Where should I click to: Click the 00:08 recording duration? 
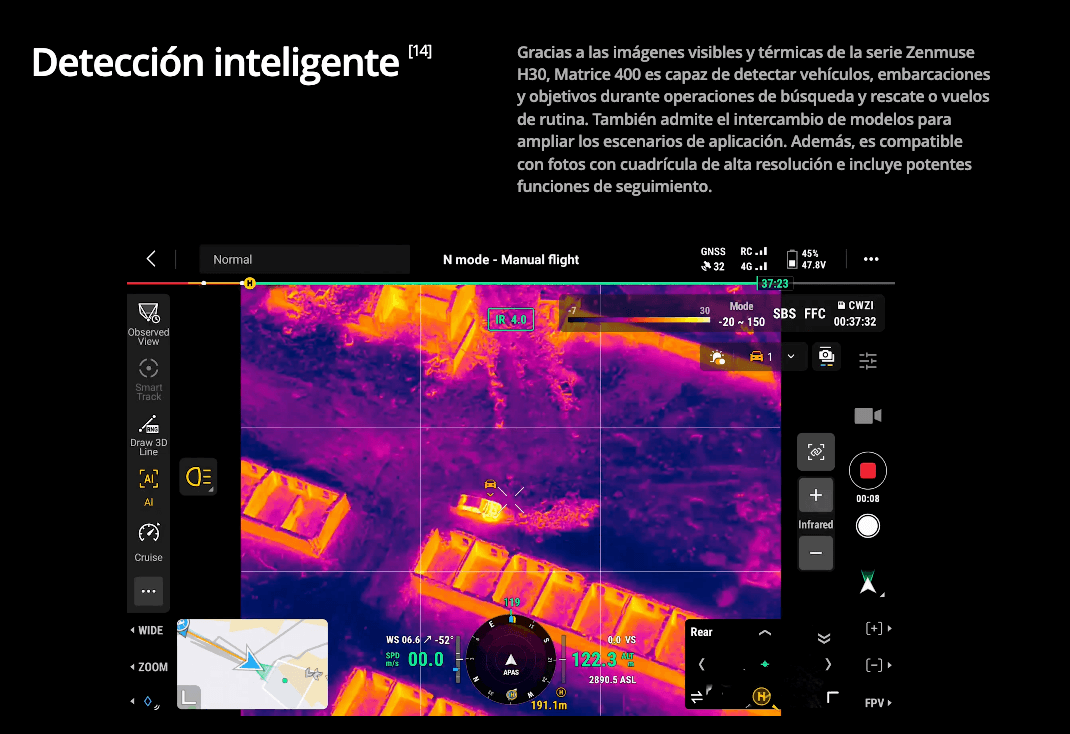click(x=867, y=498)
